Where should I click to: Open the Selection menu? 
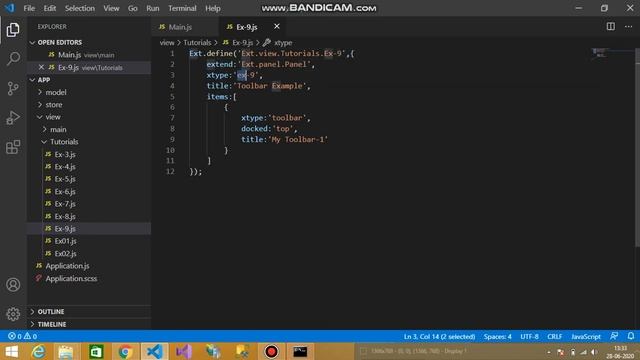tap(80, 8)
